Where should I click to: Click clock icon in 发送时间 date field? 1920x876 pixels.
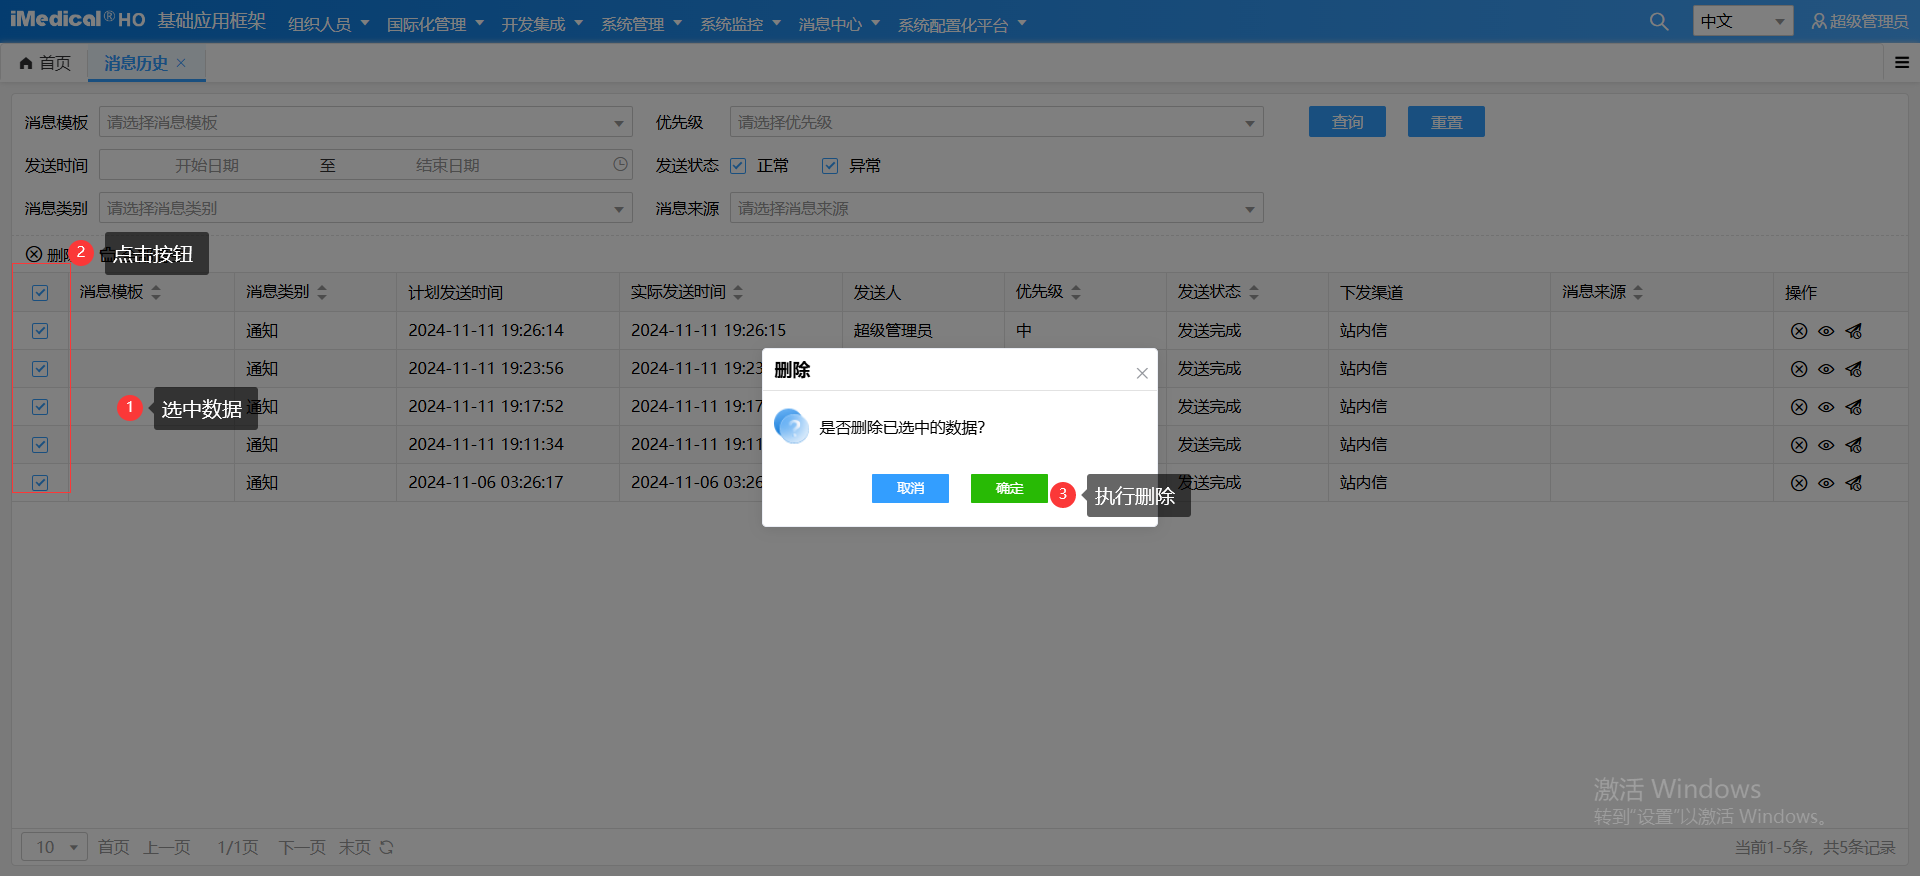tap(620, 164)
